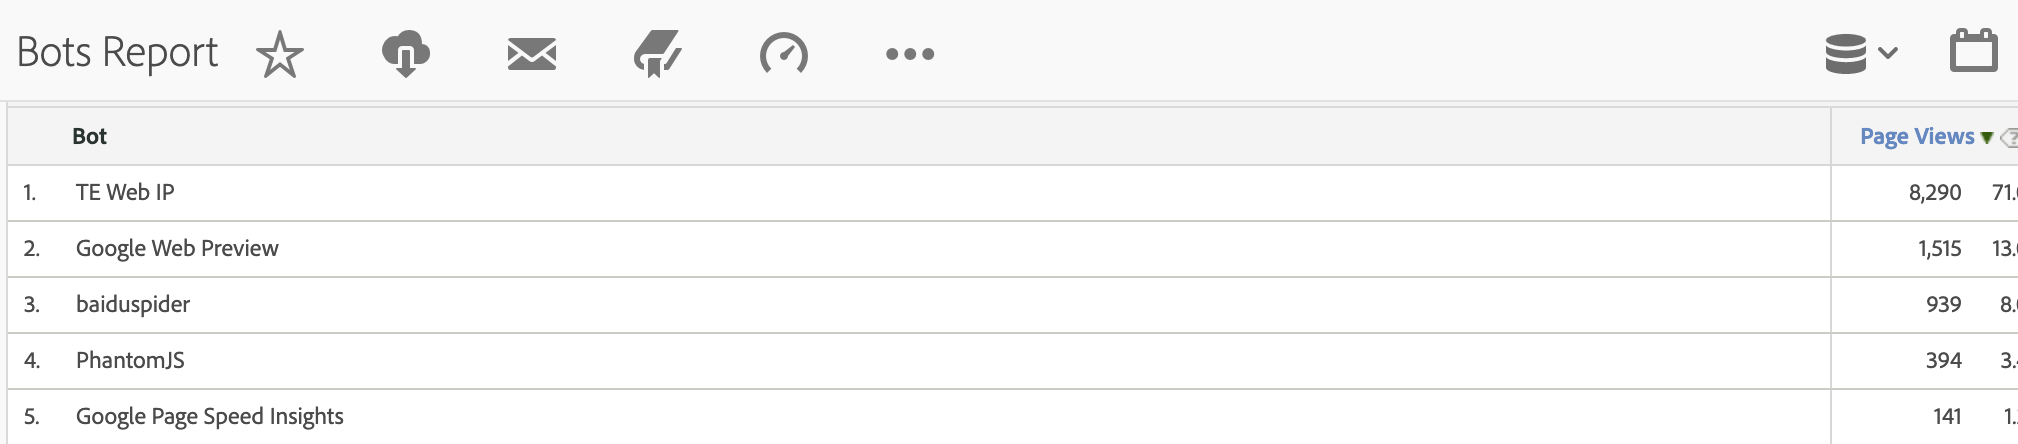The image size is (2018, 444).
Task: Select the Google Page Speed Insights entry
Action: pyautogui.click(x=210, y=417)
